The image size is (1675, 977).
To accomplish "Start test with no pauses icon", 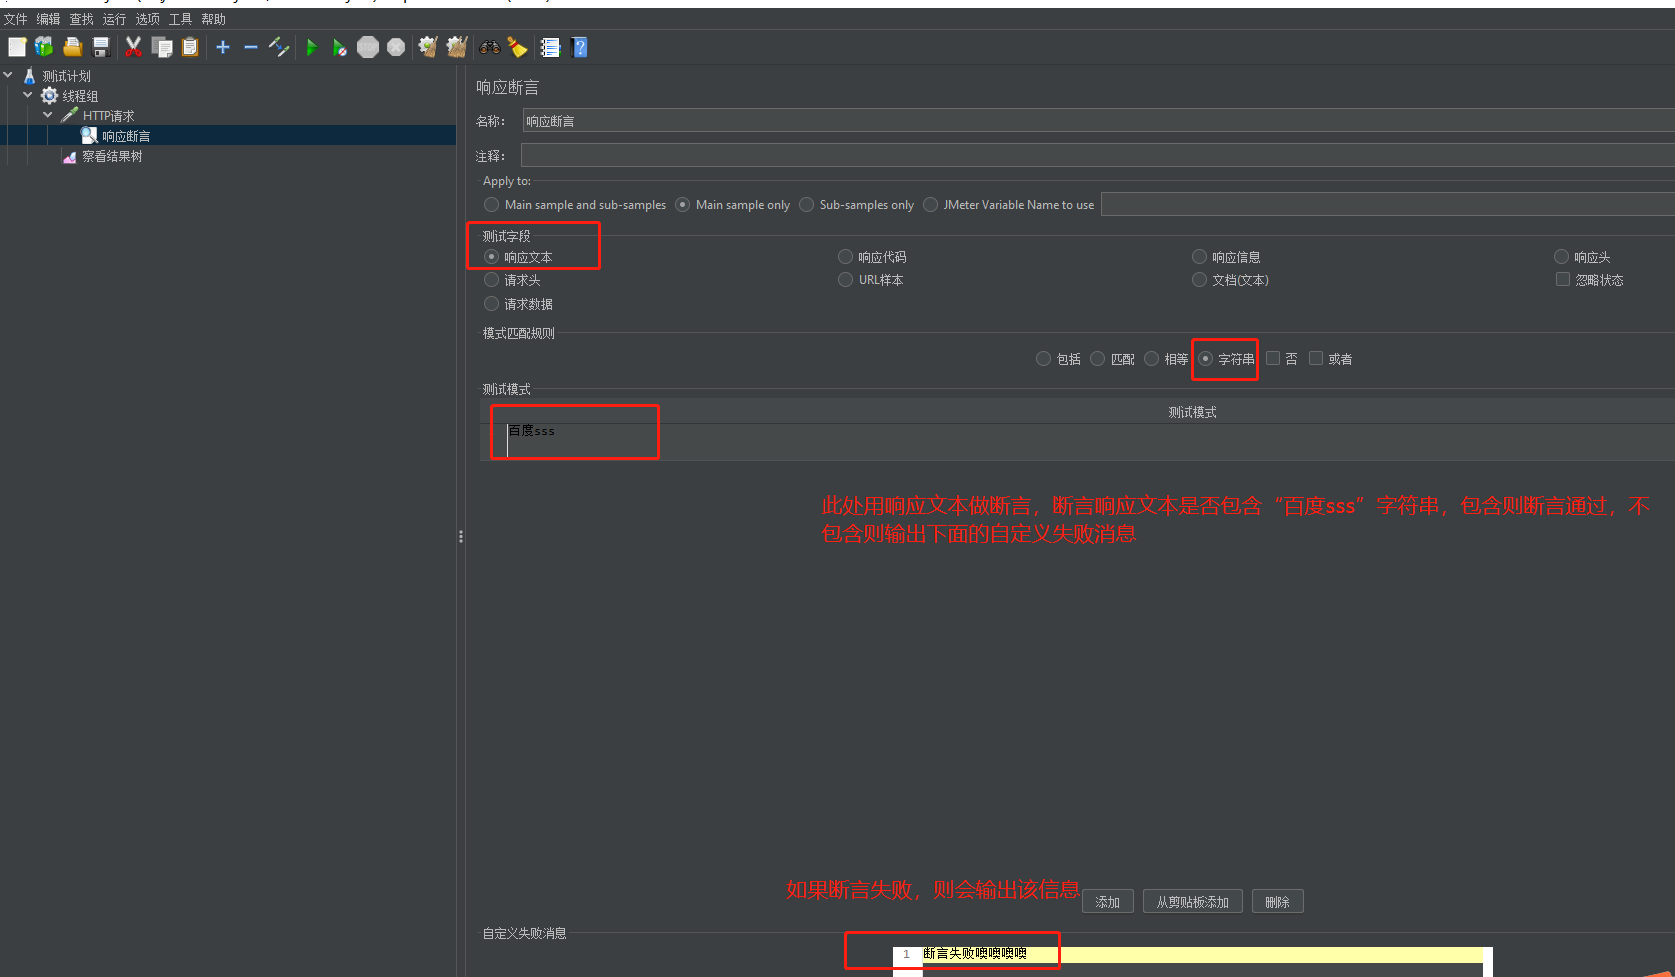I will [x=340, y=47].
